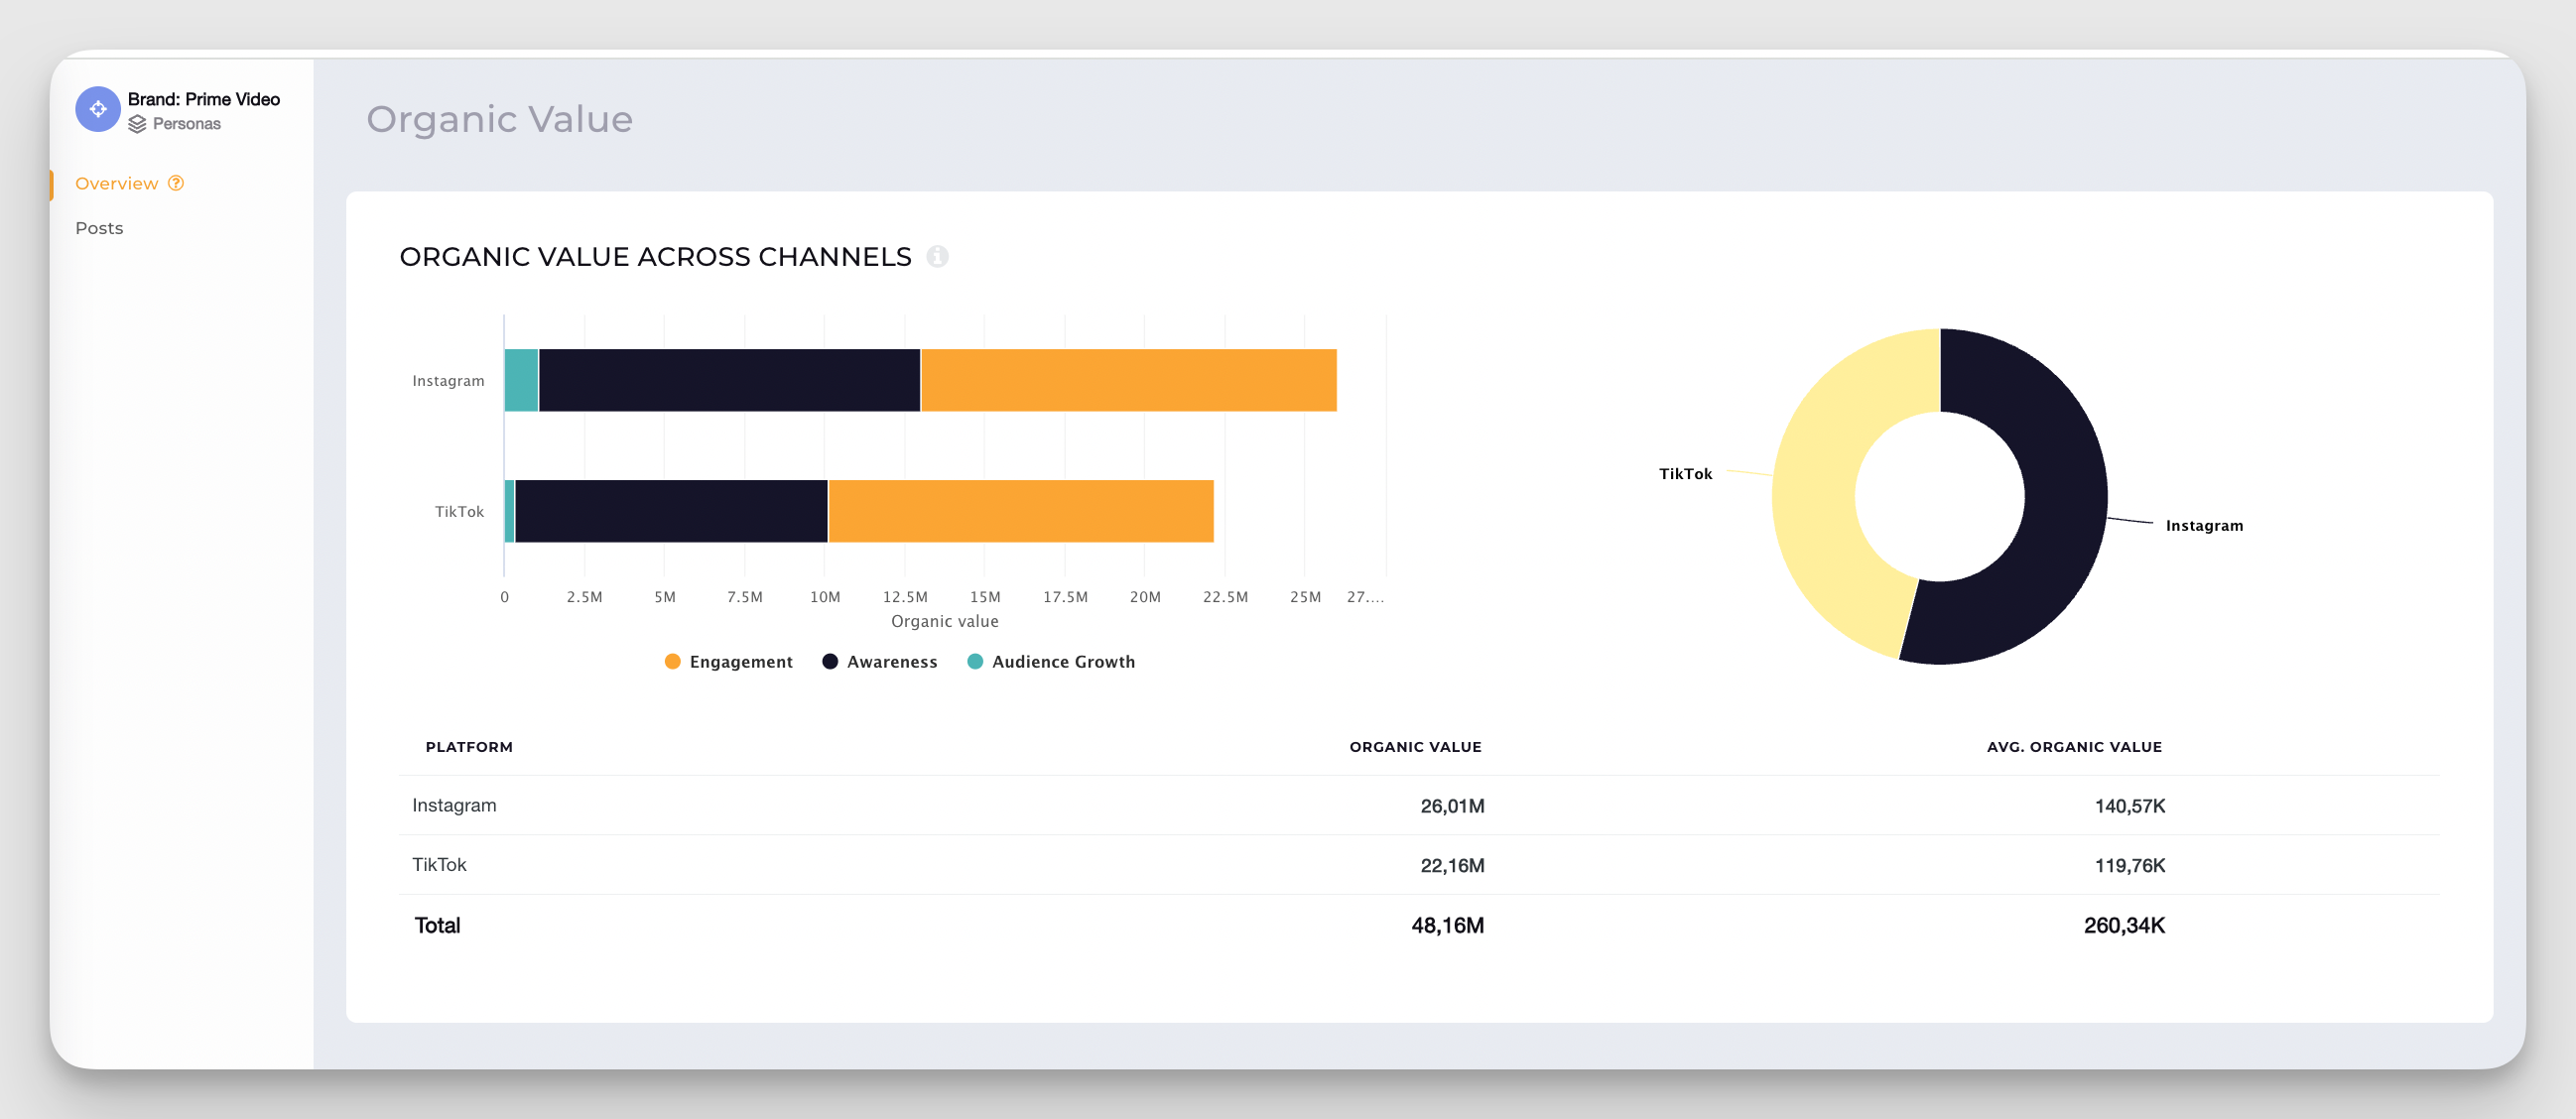Click Instagram's teal Audience Growth segment

pos(521,380)
